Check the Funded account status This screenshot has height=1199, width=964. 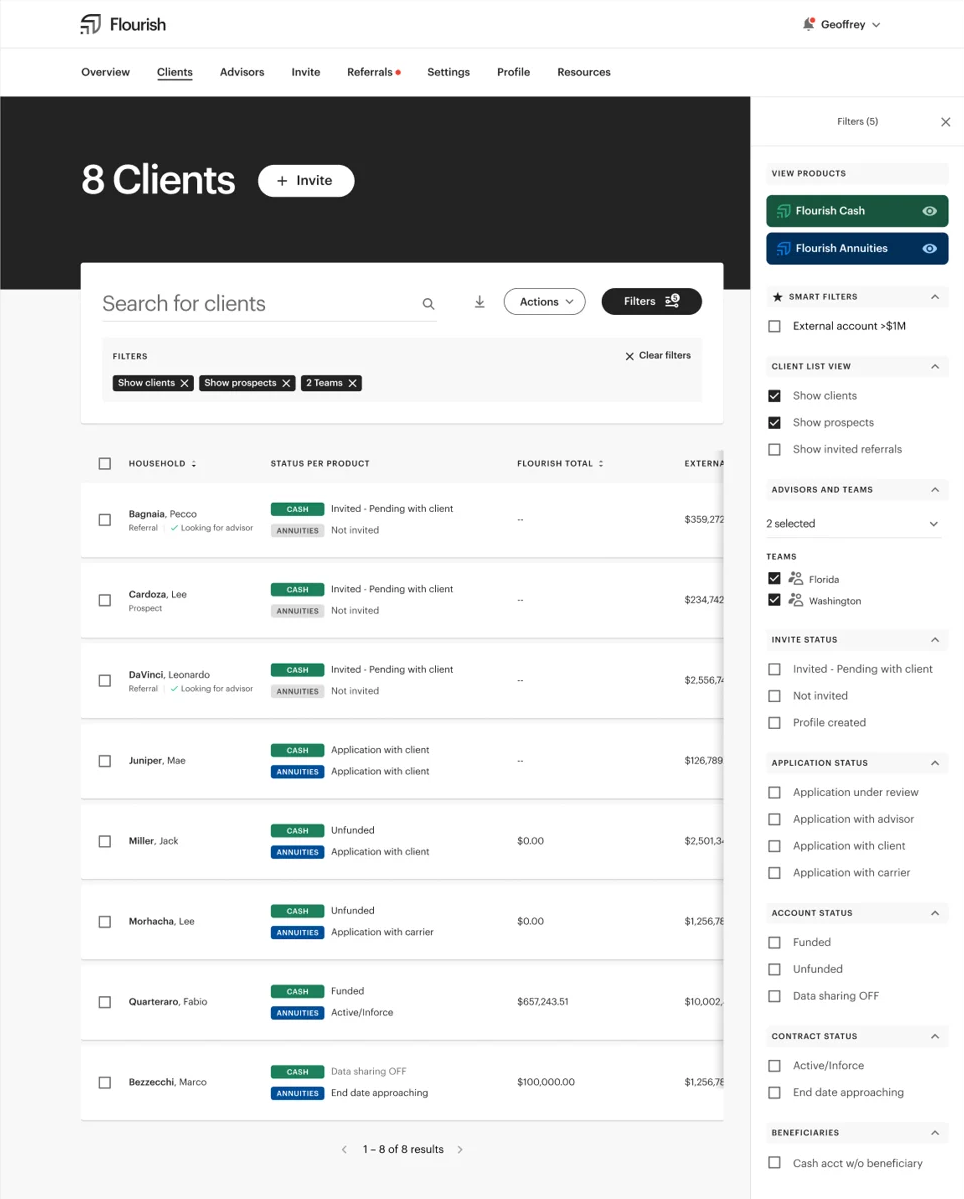click(774, 943)
